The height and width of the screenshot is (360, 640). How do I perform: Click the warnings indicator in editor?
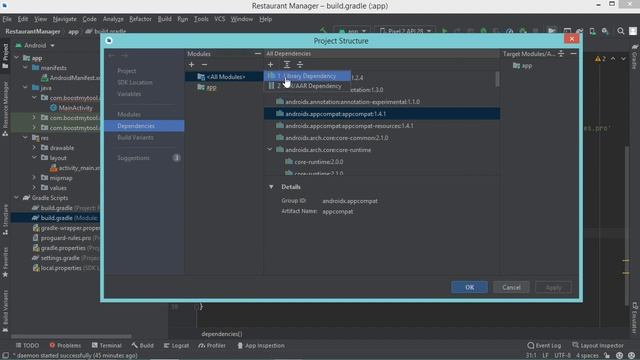[x=600, y=59]
